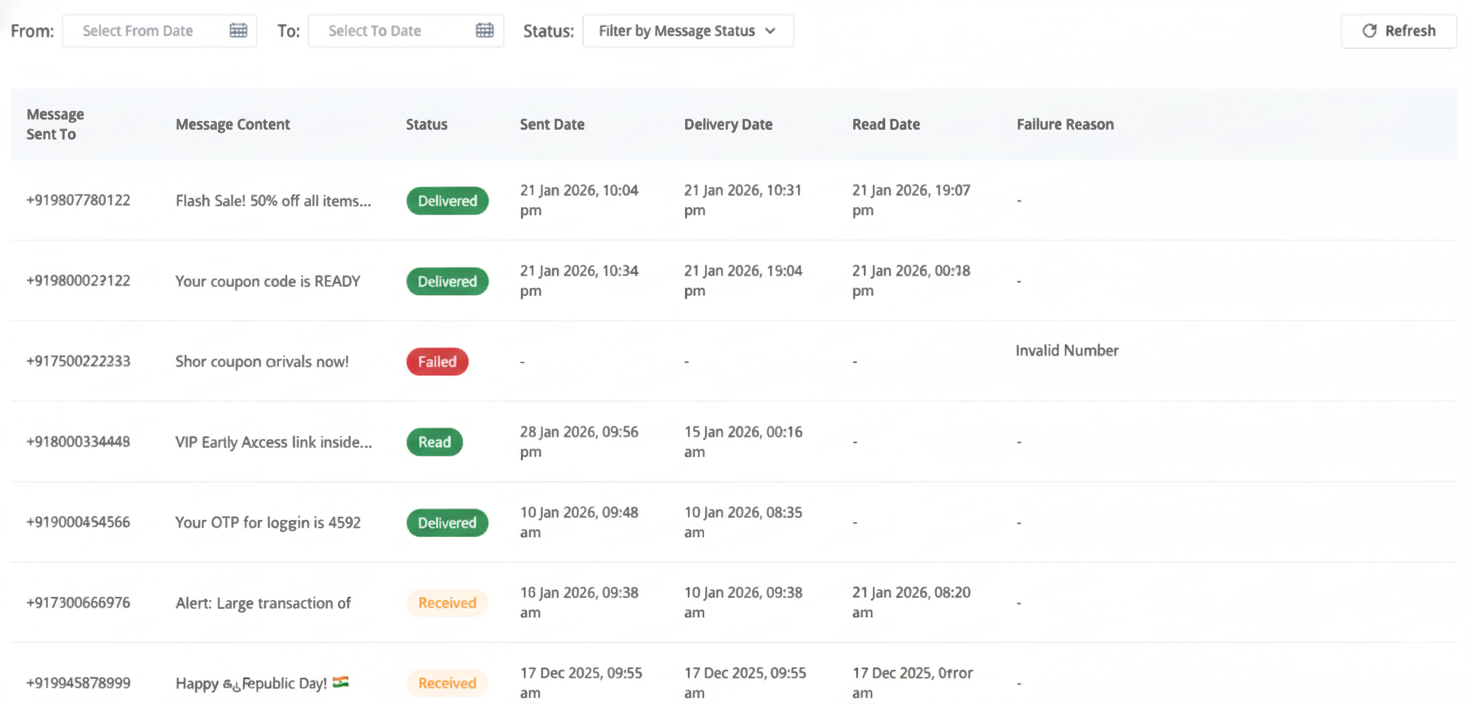Click the To date calendar icon
This screenshot has height=704, width=1472.
click(484, 31)
